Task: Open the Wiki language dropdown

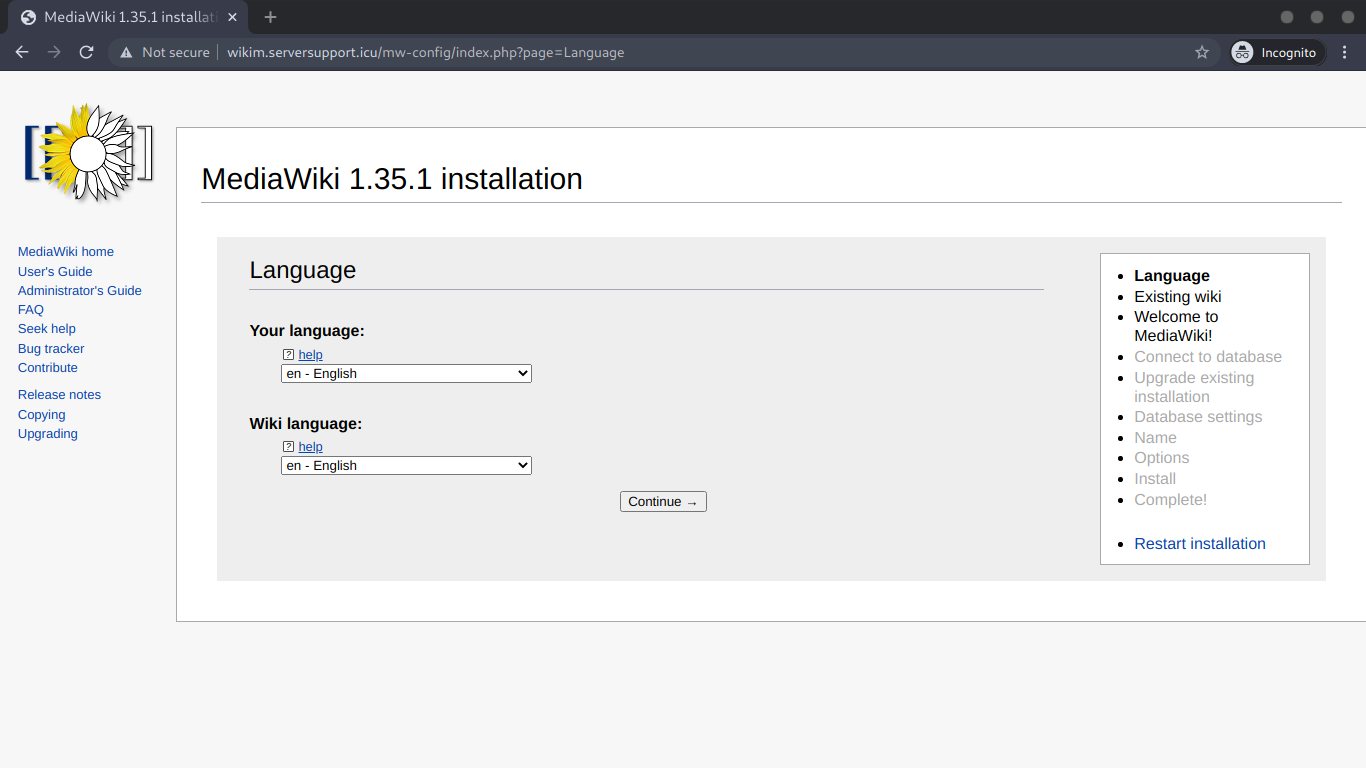Action: click(x=406, y=466)
